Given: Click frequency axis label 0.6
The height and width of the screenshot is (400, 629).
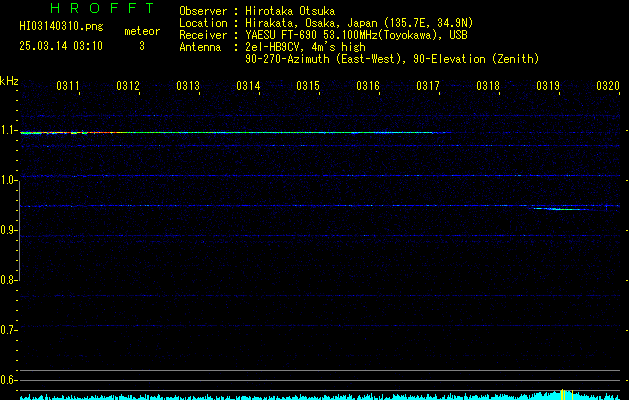Looking at the screenshot, I should click(9, 380).
